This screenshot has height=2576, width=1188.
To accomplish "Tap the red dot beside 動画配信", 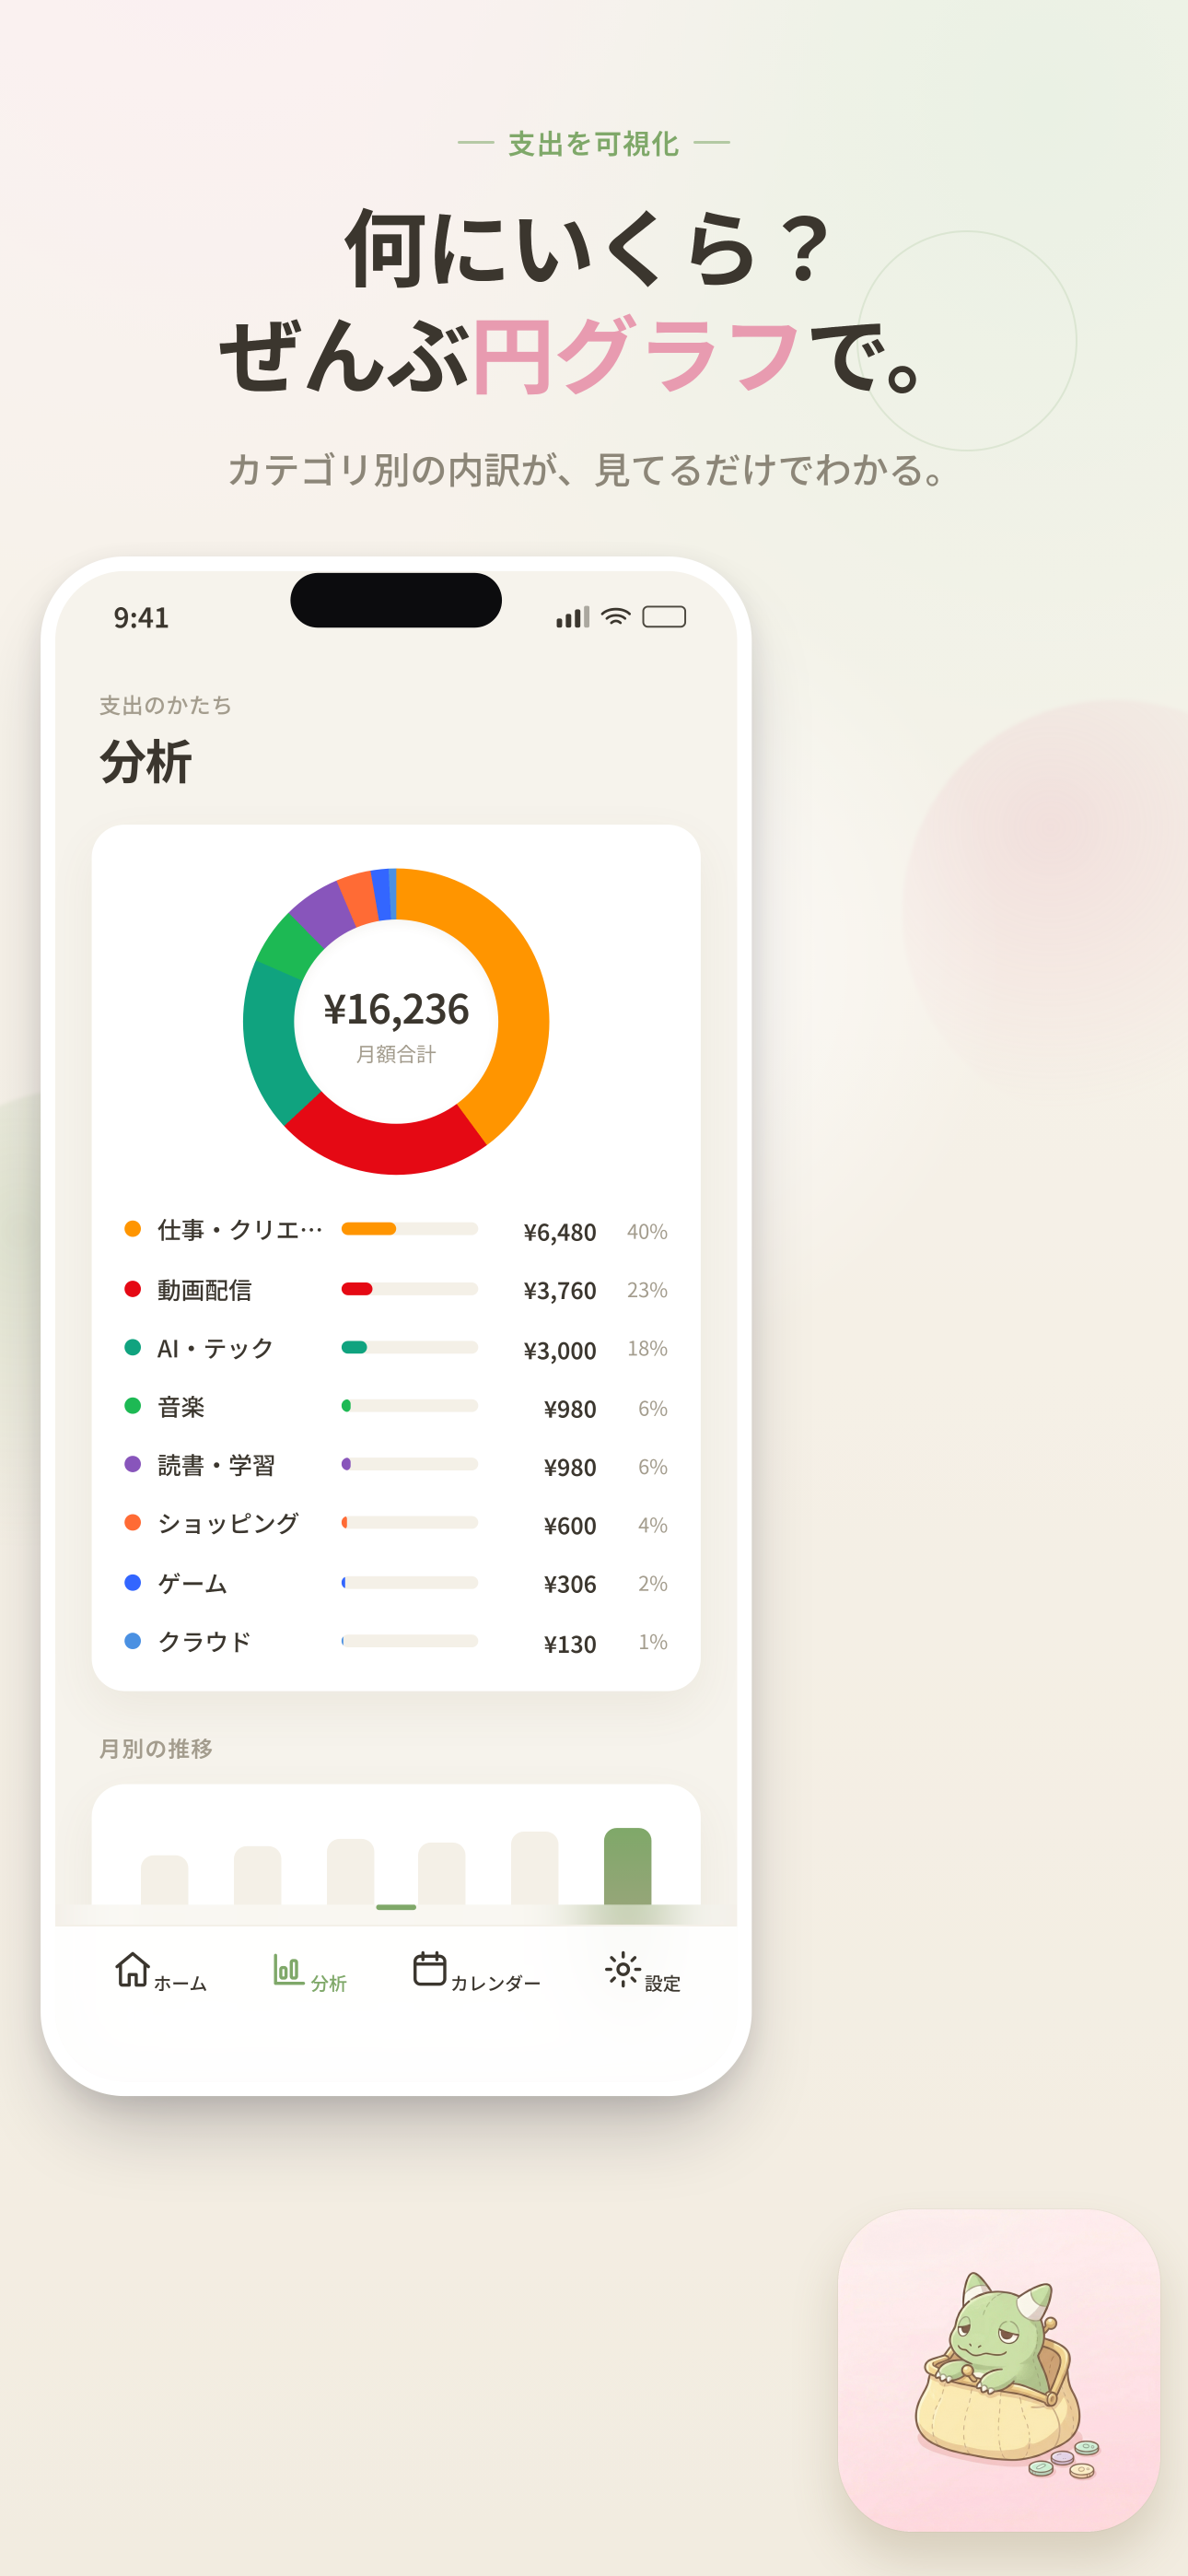I will [132, 1288].
